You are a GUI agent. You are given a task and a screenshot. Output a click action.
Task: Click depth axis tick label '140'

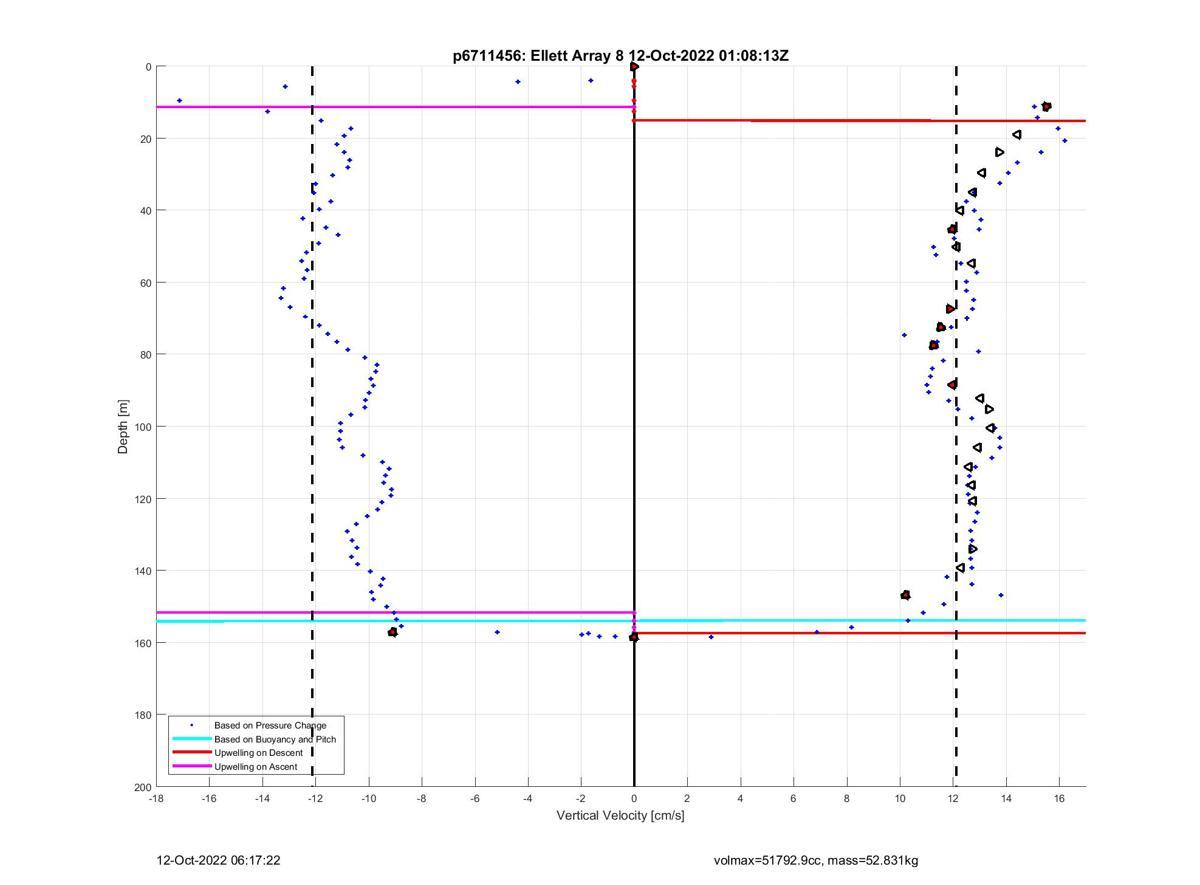(142, 571)
